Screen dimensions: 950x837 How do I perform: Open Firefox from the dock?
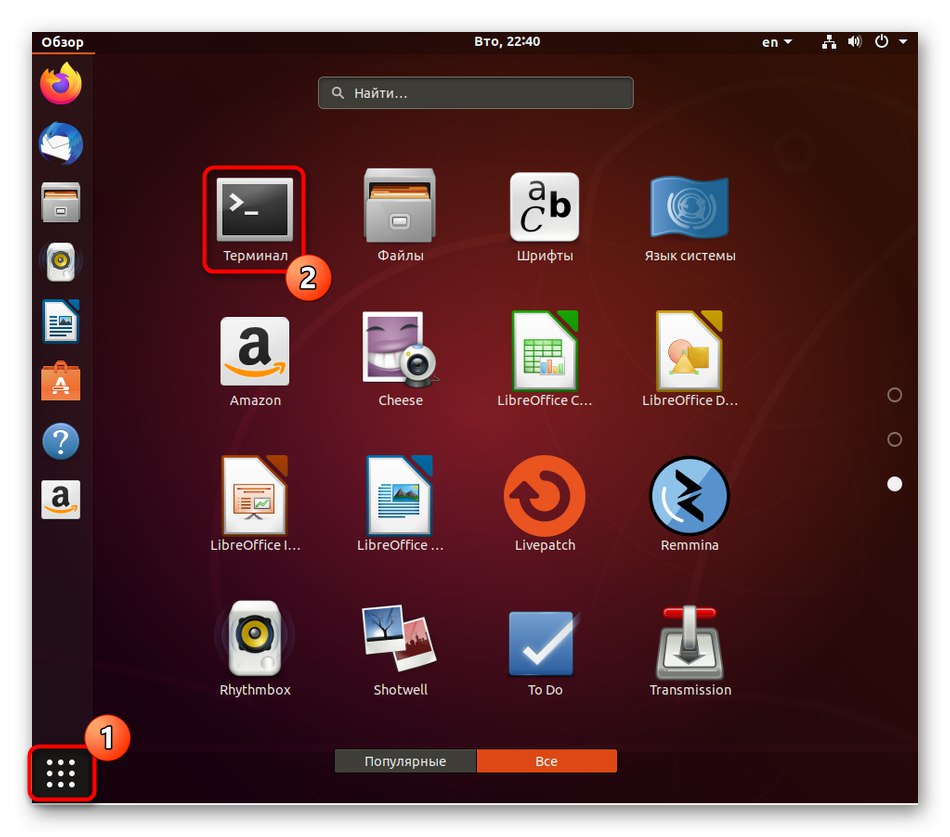click(x=61, y=84)
